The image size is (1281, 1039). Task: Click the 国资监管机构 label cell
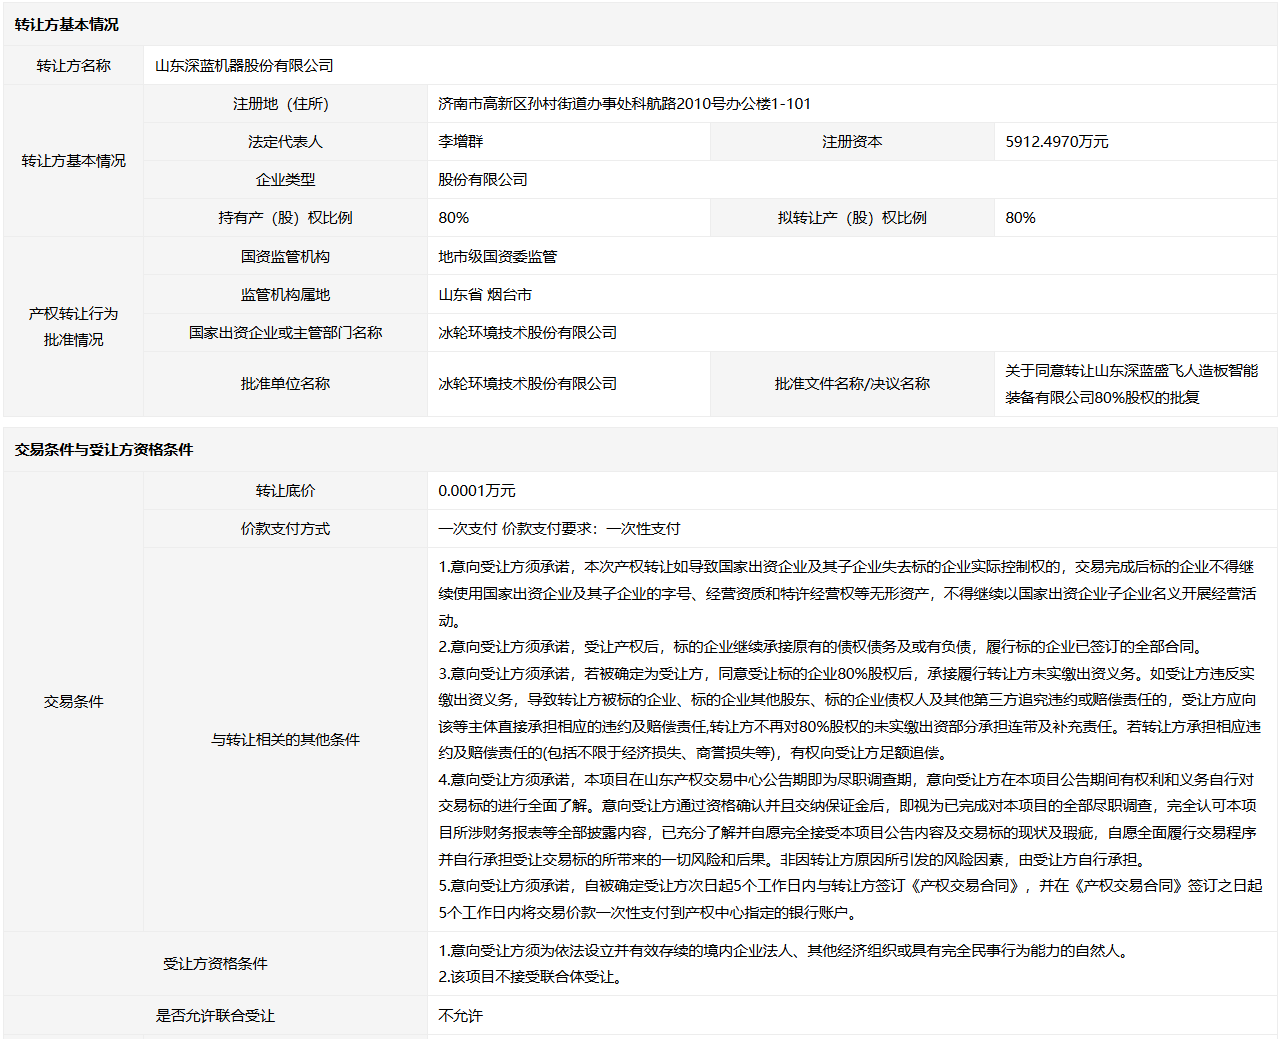285,256
